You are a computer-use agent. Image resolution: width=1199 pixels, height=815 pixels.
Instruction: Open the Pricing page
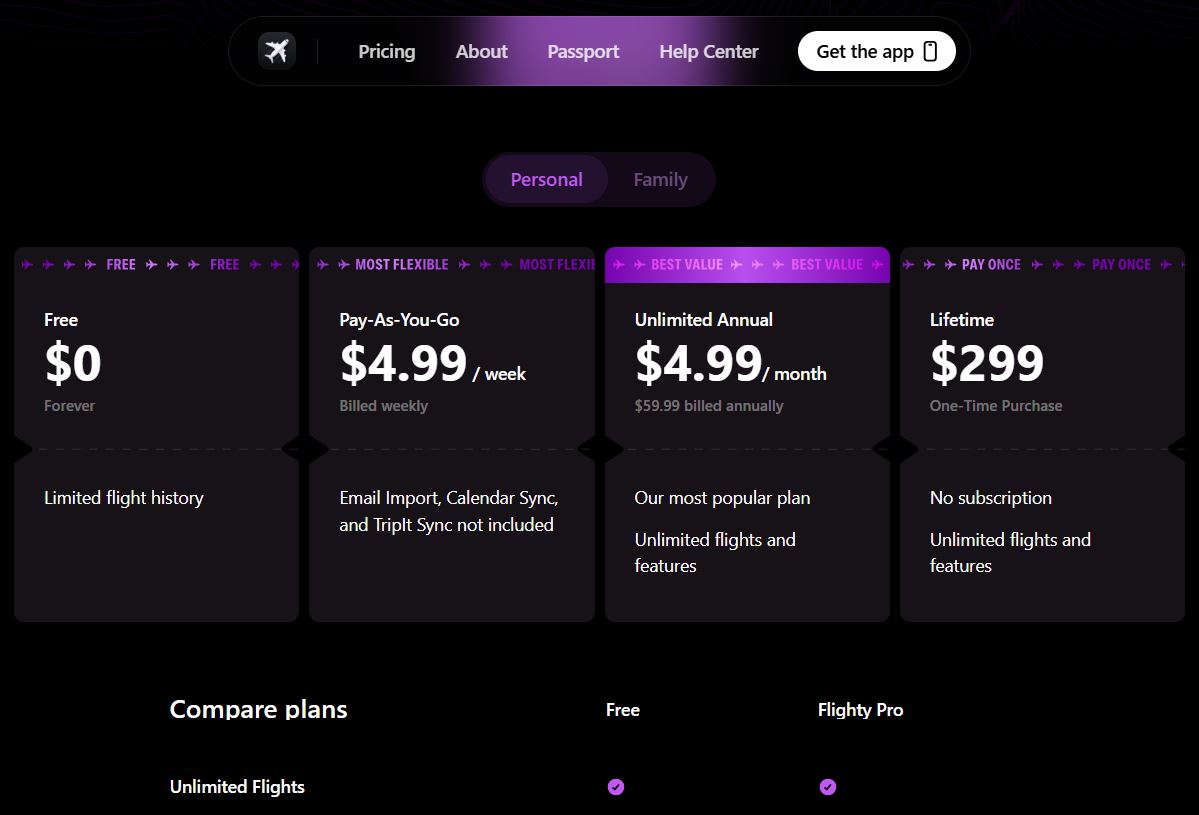coord(387,51)
